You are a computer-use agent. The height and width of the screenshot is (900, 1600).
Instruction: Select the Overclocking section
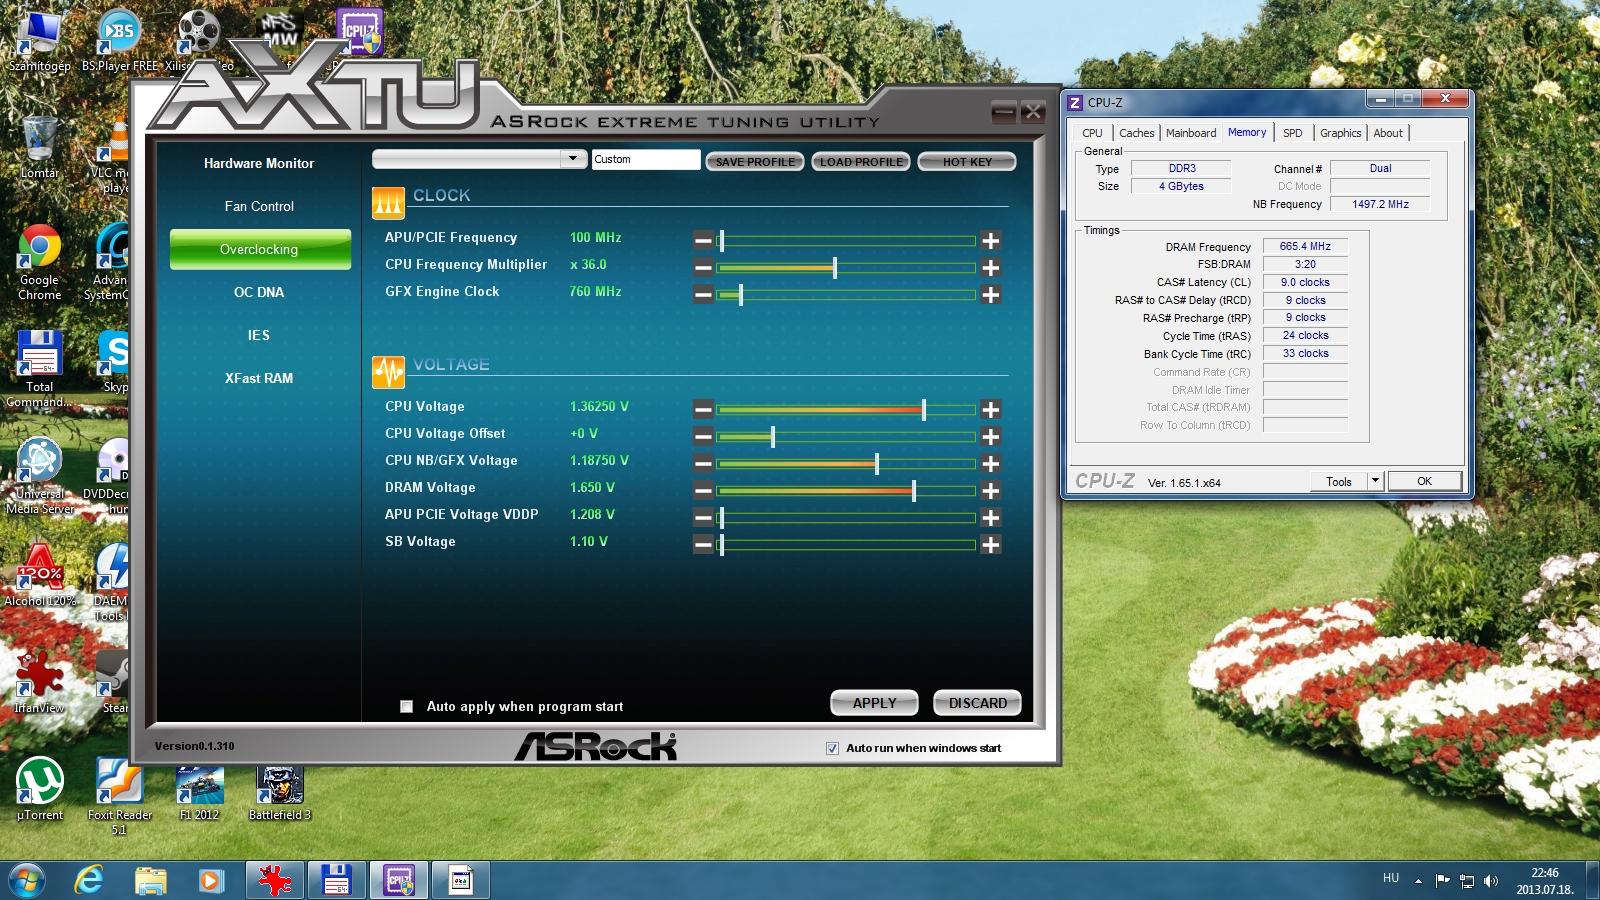click(260, 249)
